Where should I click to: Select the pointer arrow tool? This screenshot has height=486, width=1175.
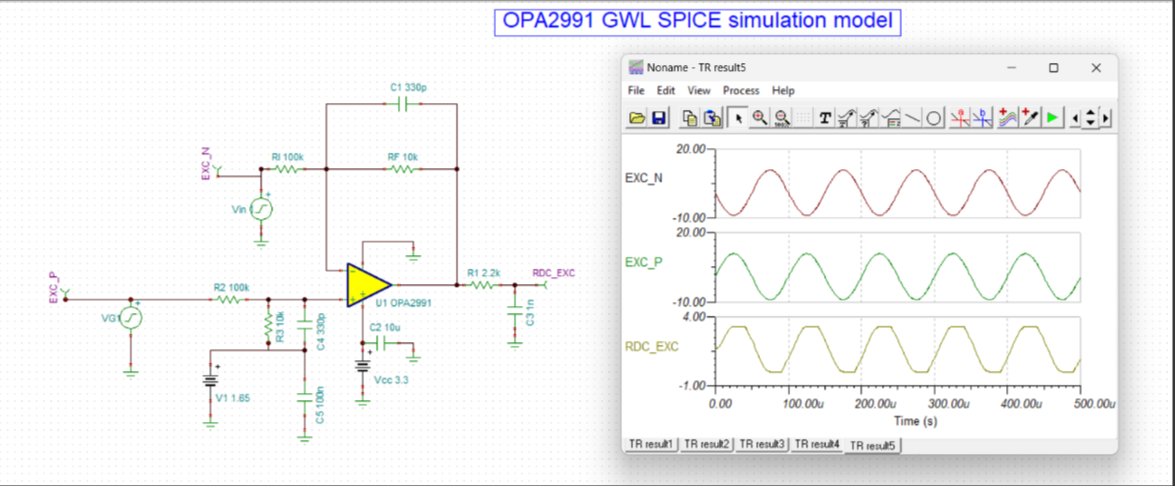(x=738, y=118)
